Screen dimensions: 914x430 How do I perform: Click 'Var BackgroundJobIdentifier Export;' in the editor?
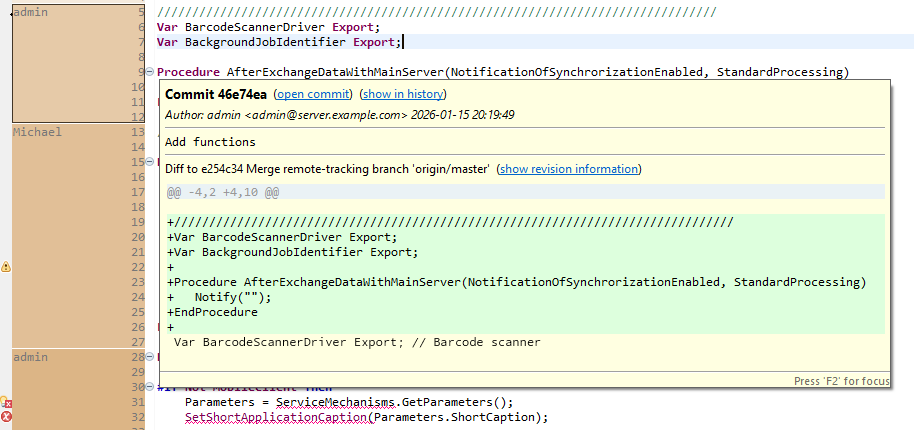tap(278, 42)
